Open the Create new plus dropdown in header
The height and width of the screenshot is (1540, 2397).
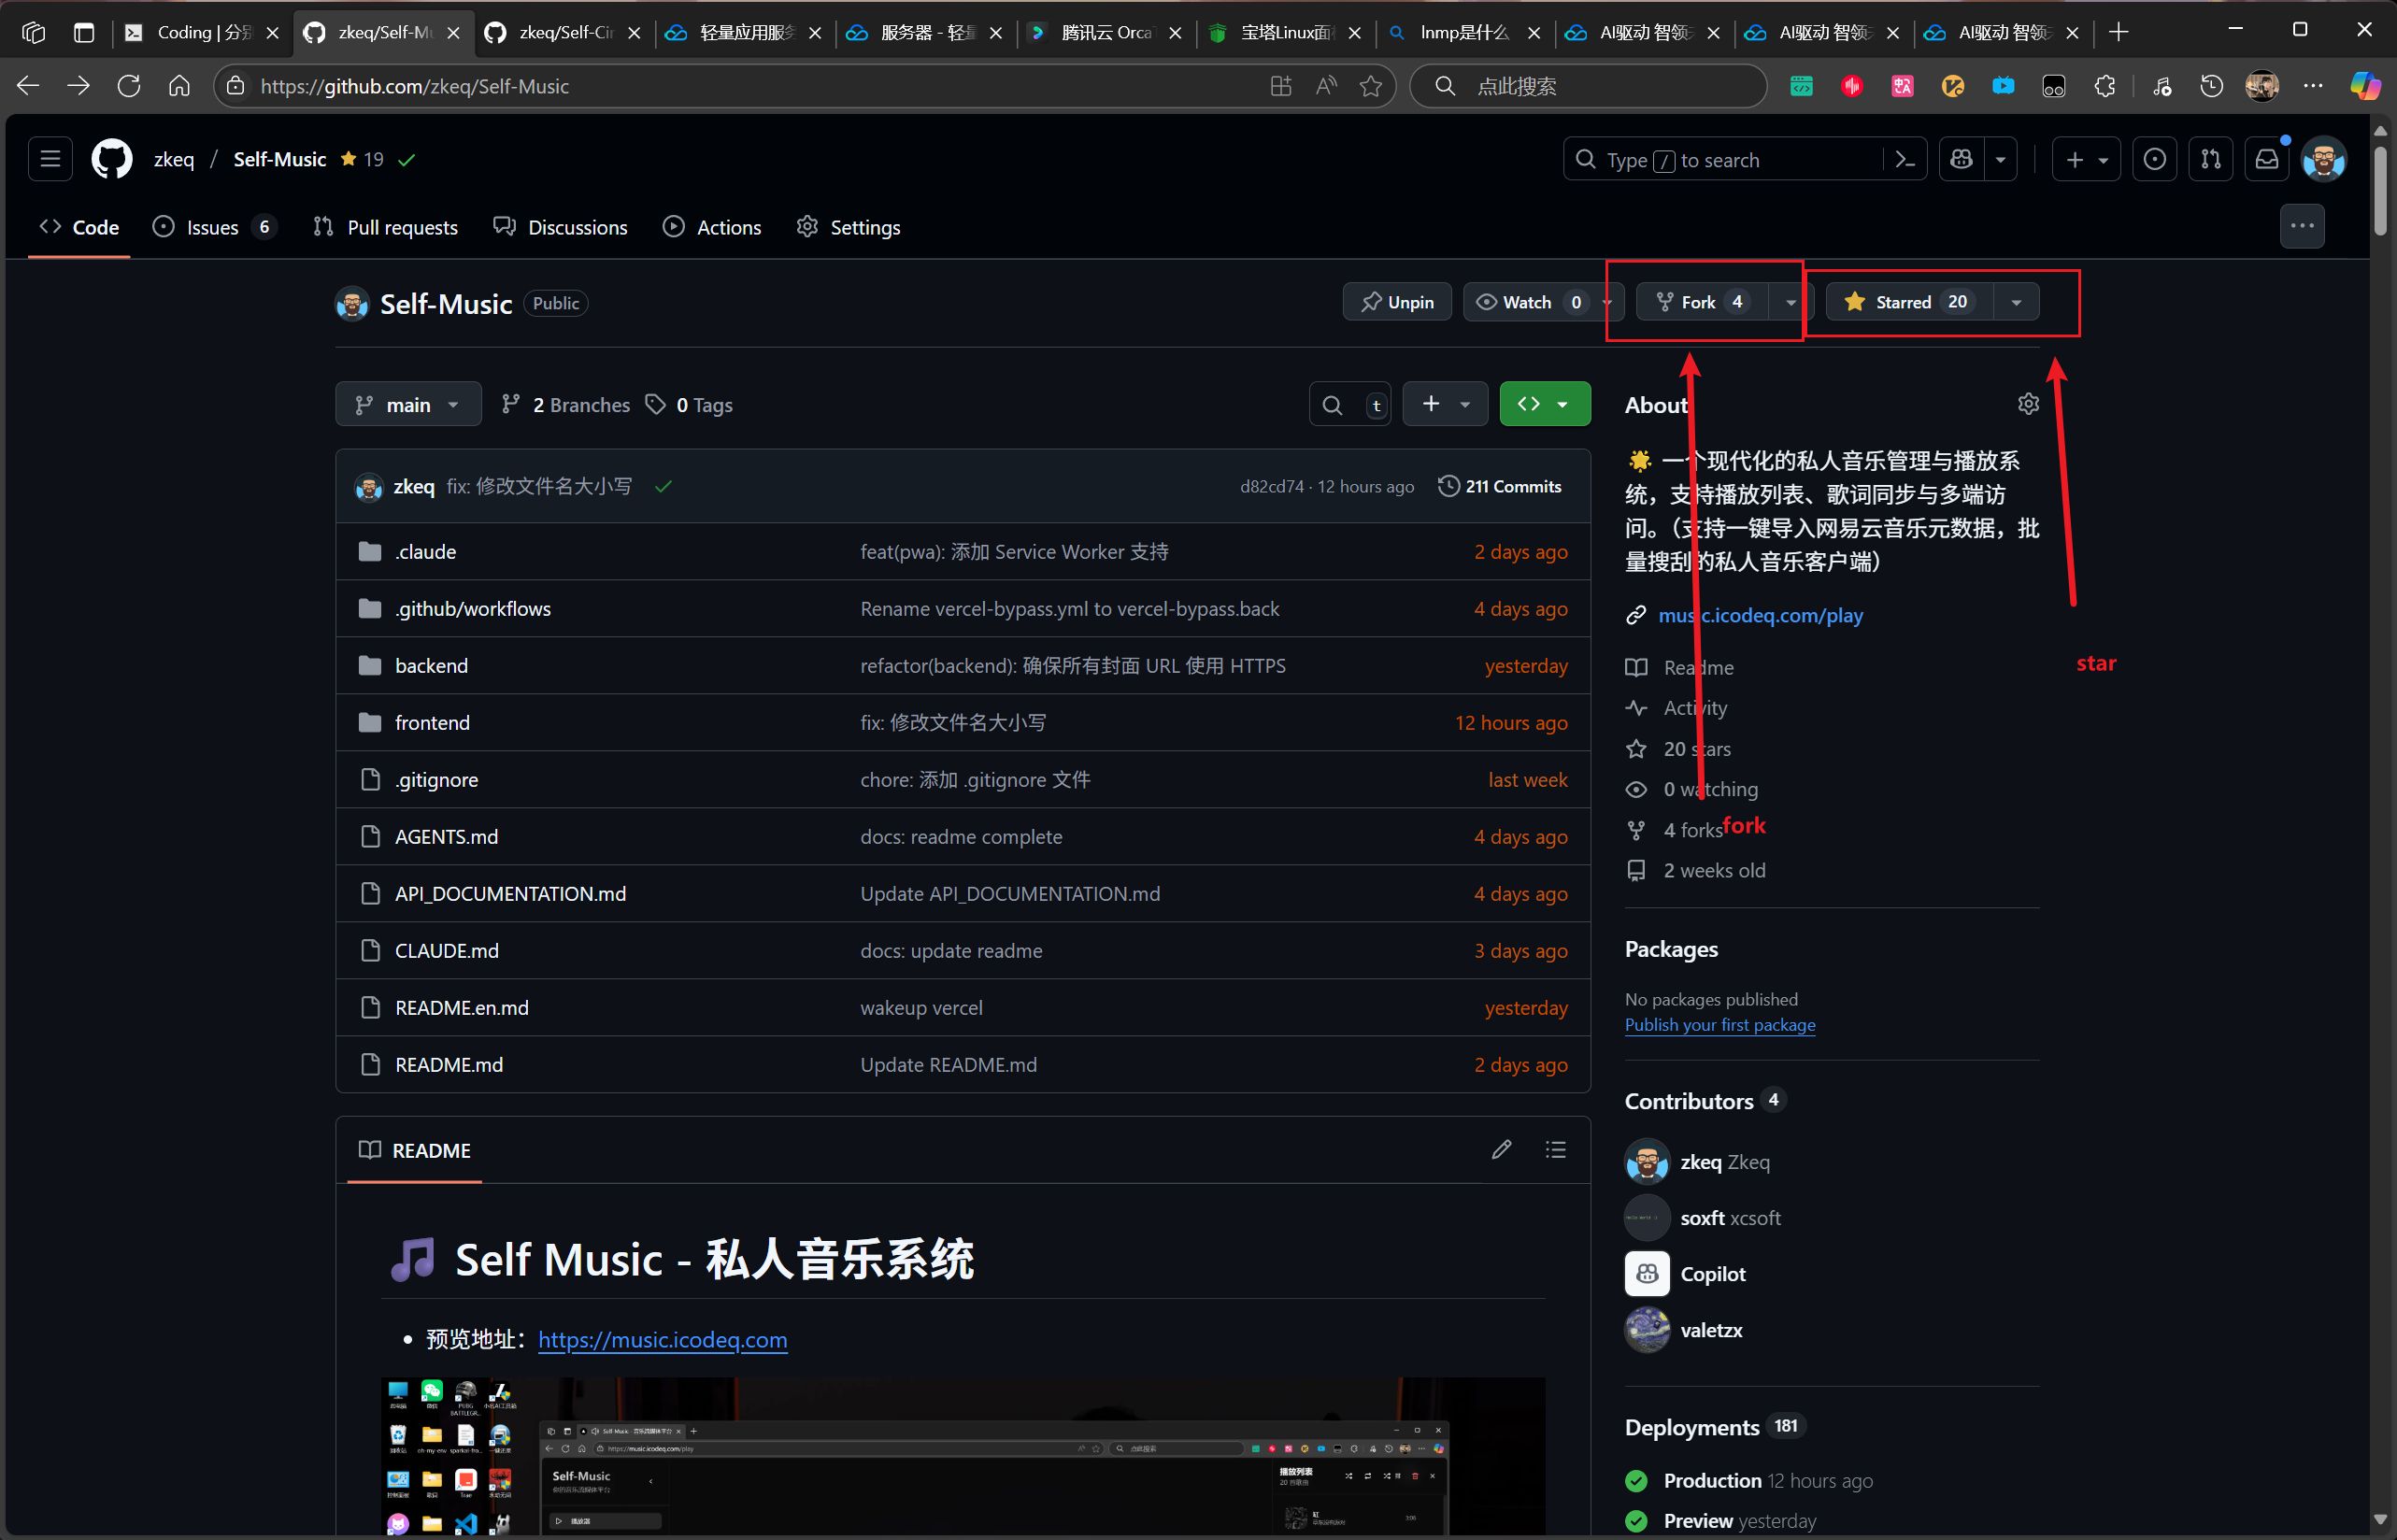[x=2086, y=160]
